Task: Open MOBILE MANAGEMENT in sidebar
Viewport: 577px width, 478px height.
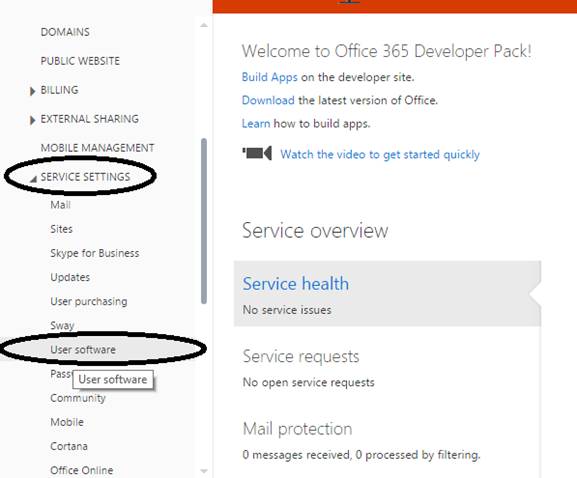Action: click(x=97, y=148)
